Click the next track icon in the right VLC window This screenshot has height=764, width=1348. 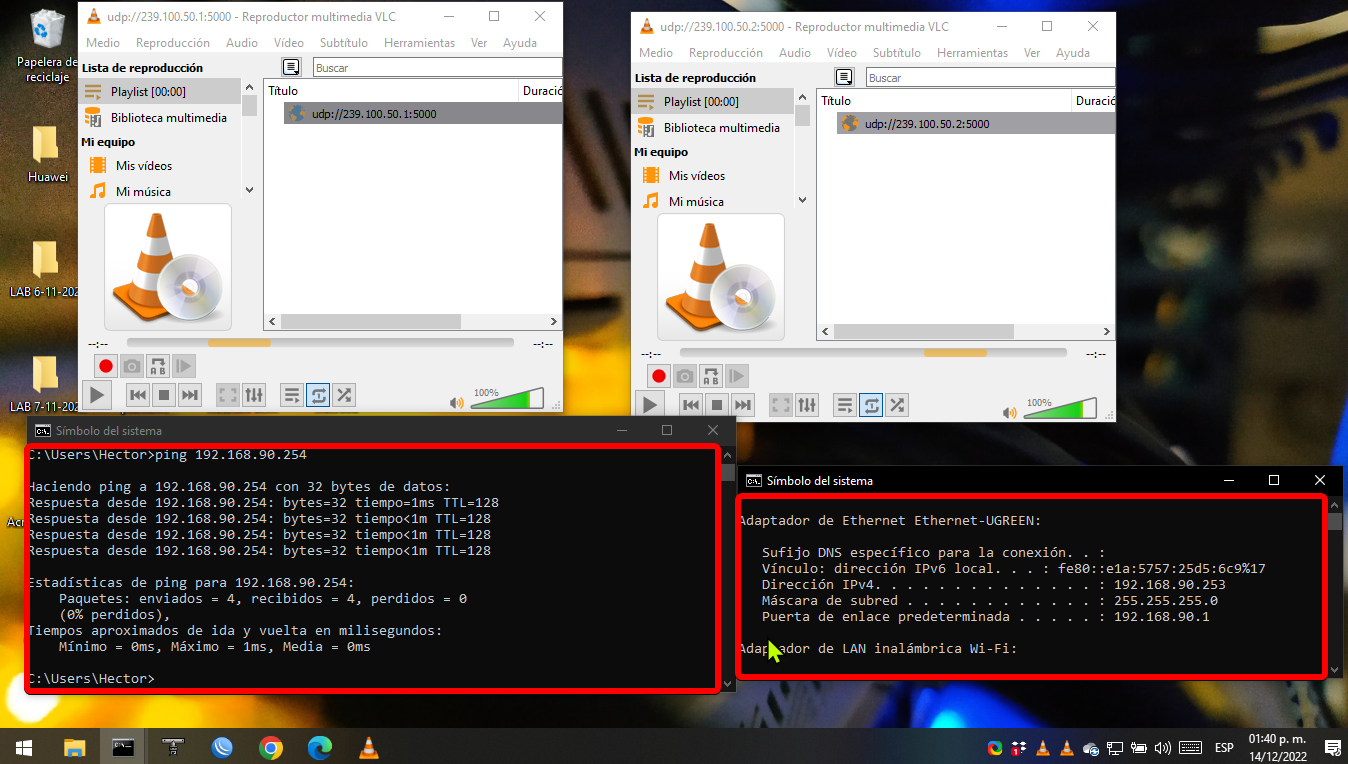pos(742,405)
